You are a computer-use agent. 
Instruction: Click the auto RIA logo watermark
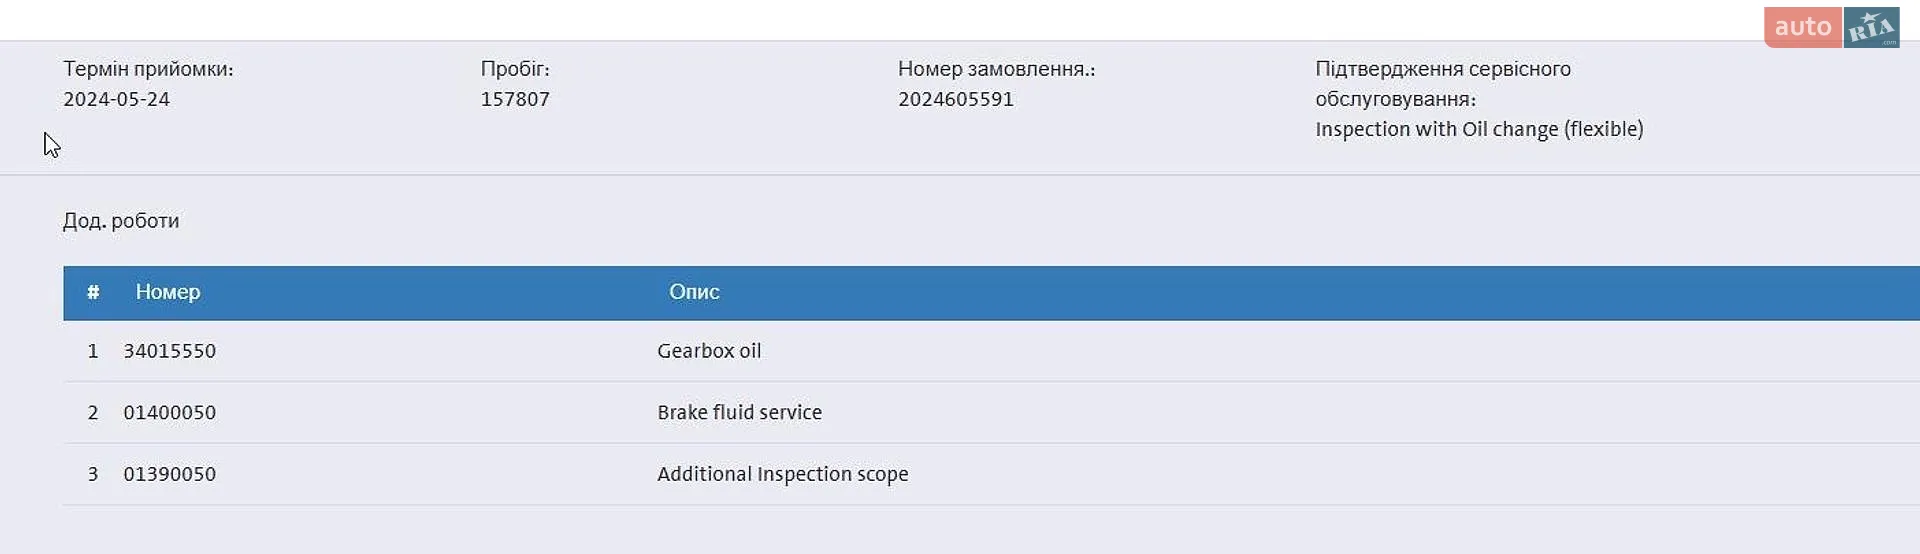click(1831, 27)
